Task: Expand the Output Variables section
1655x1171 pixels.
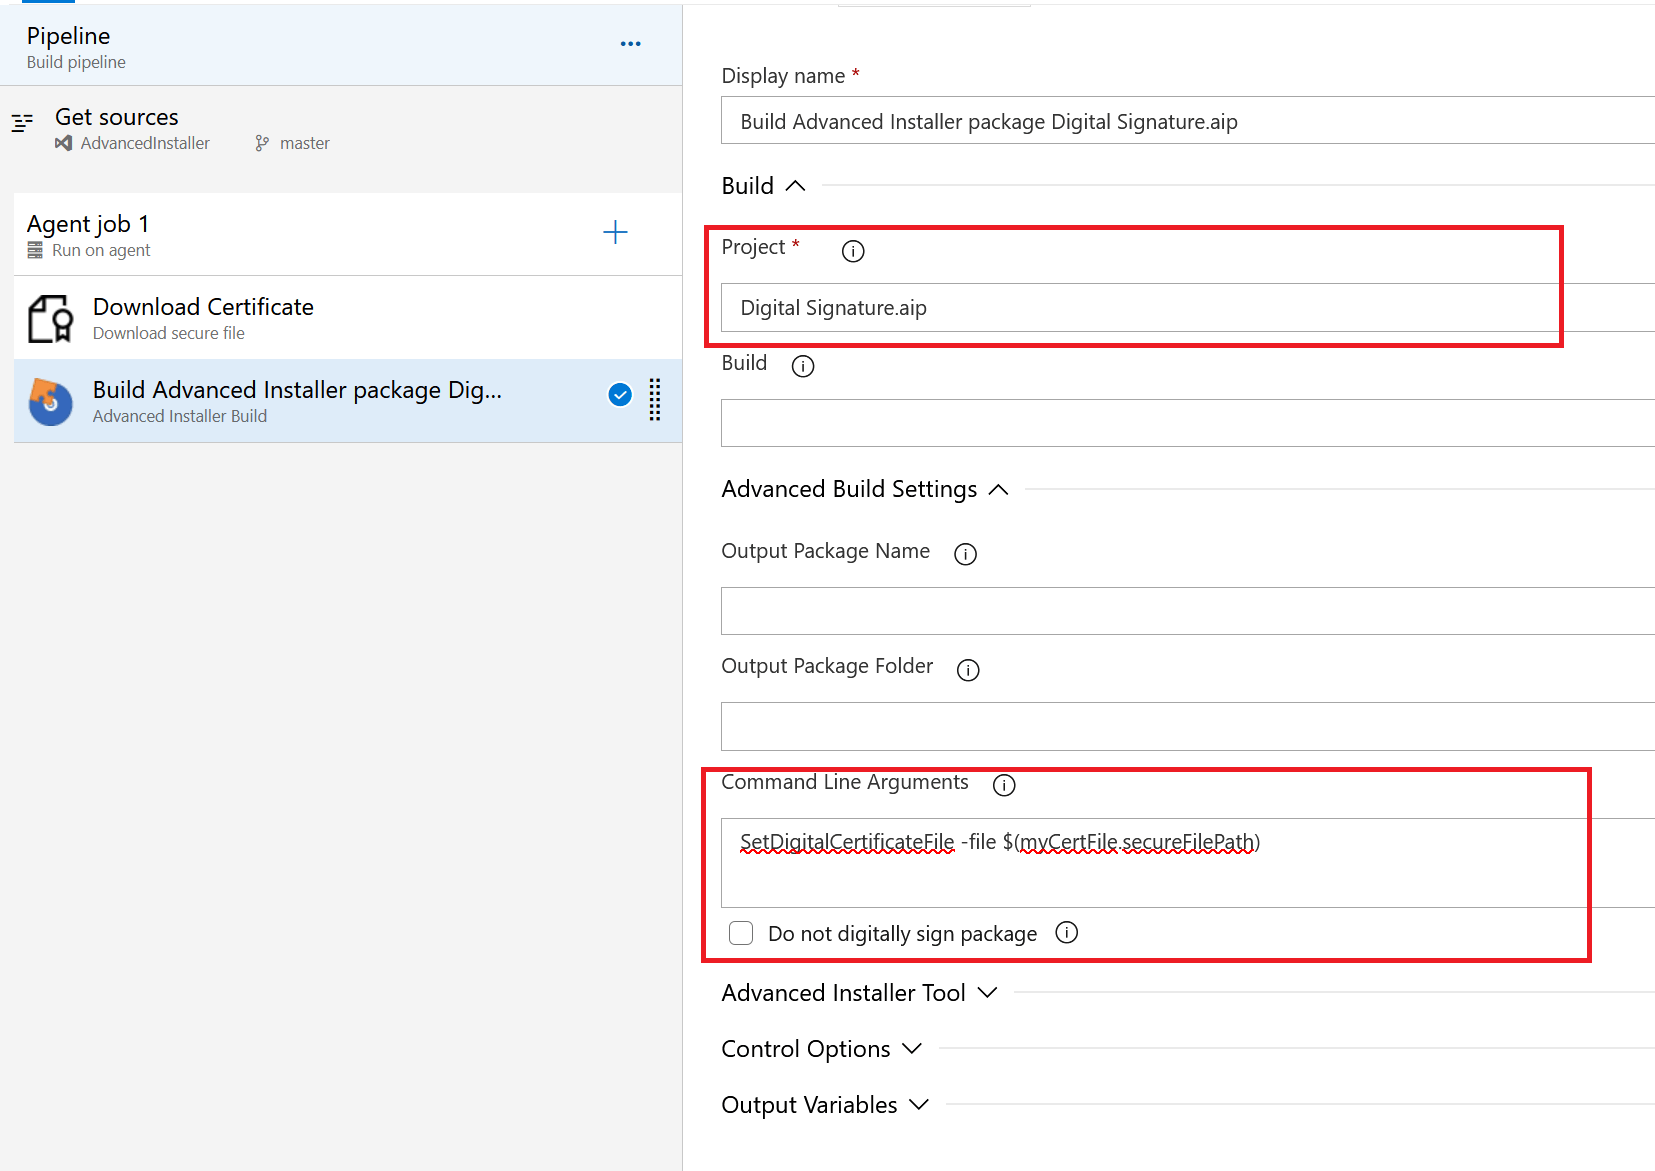Action: coord(919,1104)
